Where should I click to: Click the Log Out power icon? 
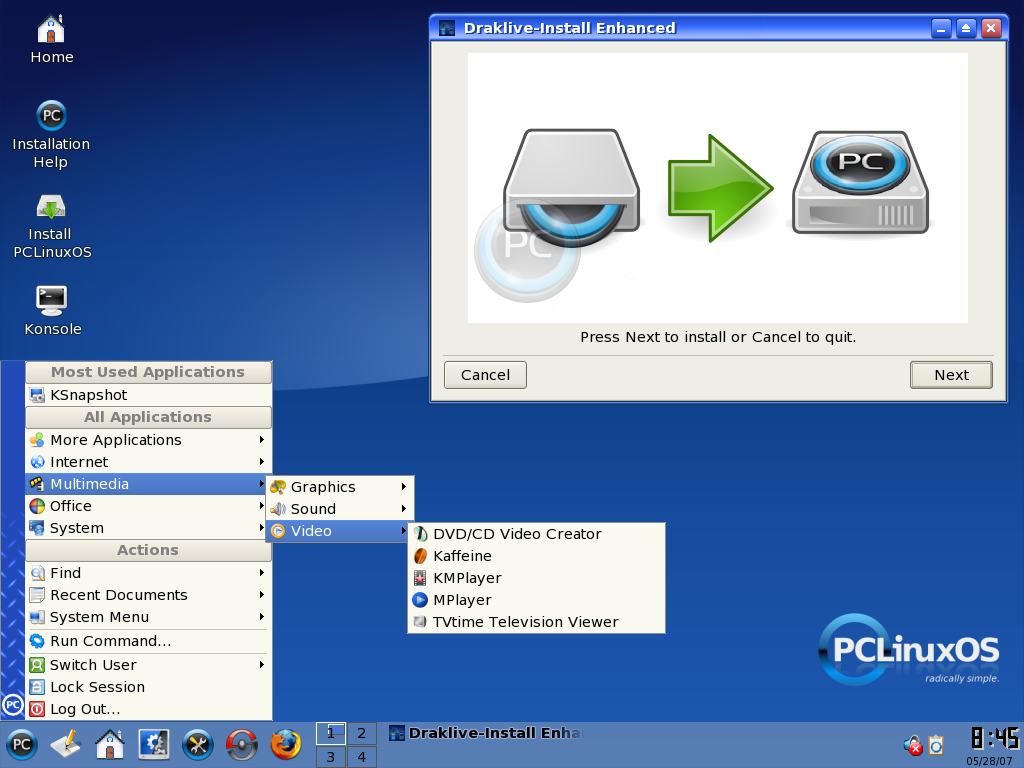[x=37, y=709]
